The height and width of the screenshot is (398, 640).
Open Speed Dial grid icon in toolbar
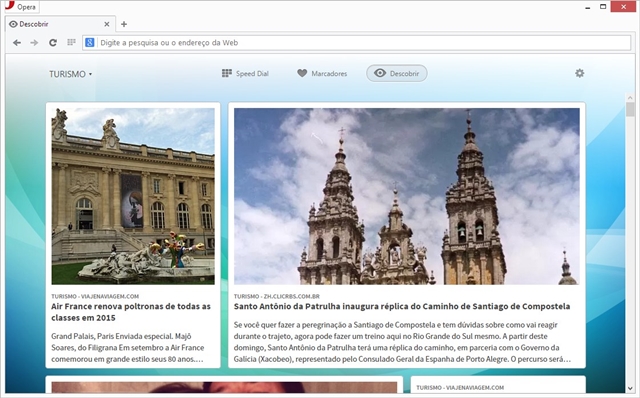(71, 42)
